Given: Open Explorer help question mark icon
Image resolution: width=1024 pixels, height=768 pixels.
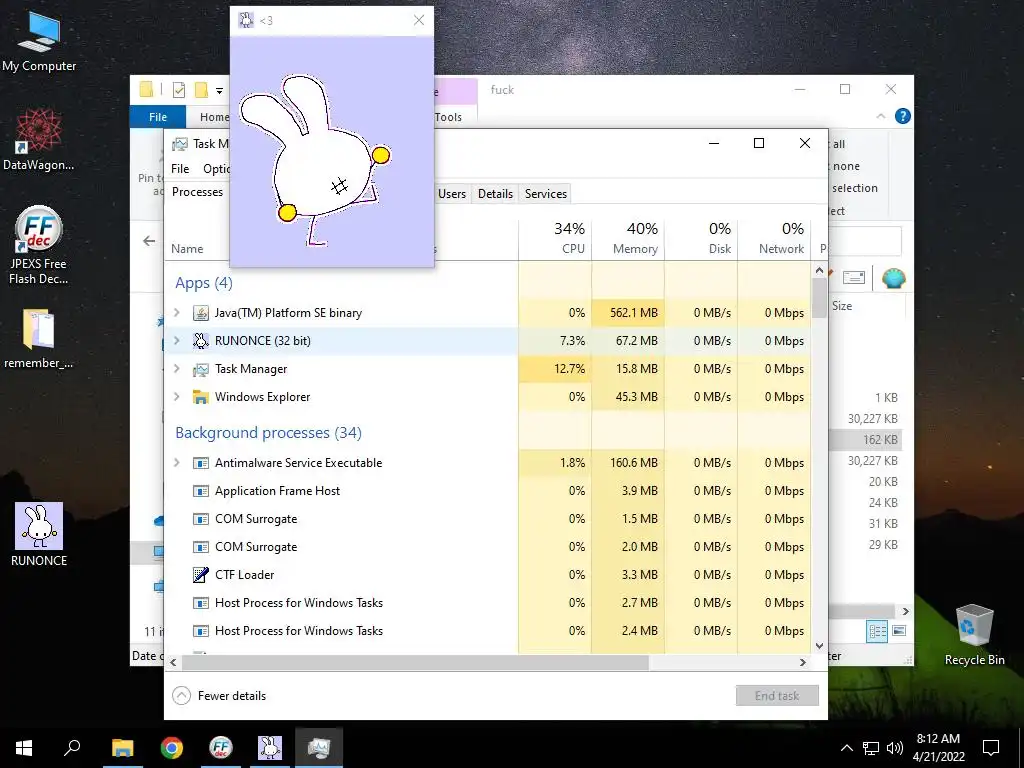Looking at the screenshot, I should coord(903,116).
